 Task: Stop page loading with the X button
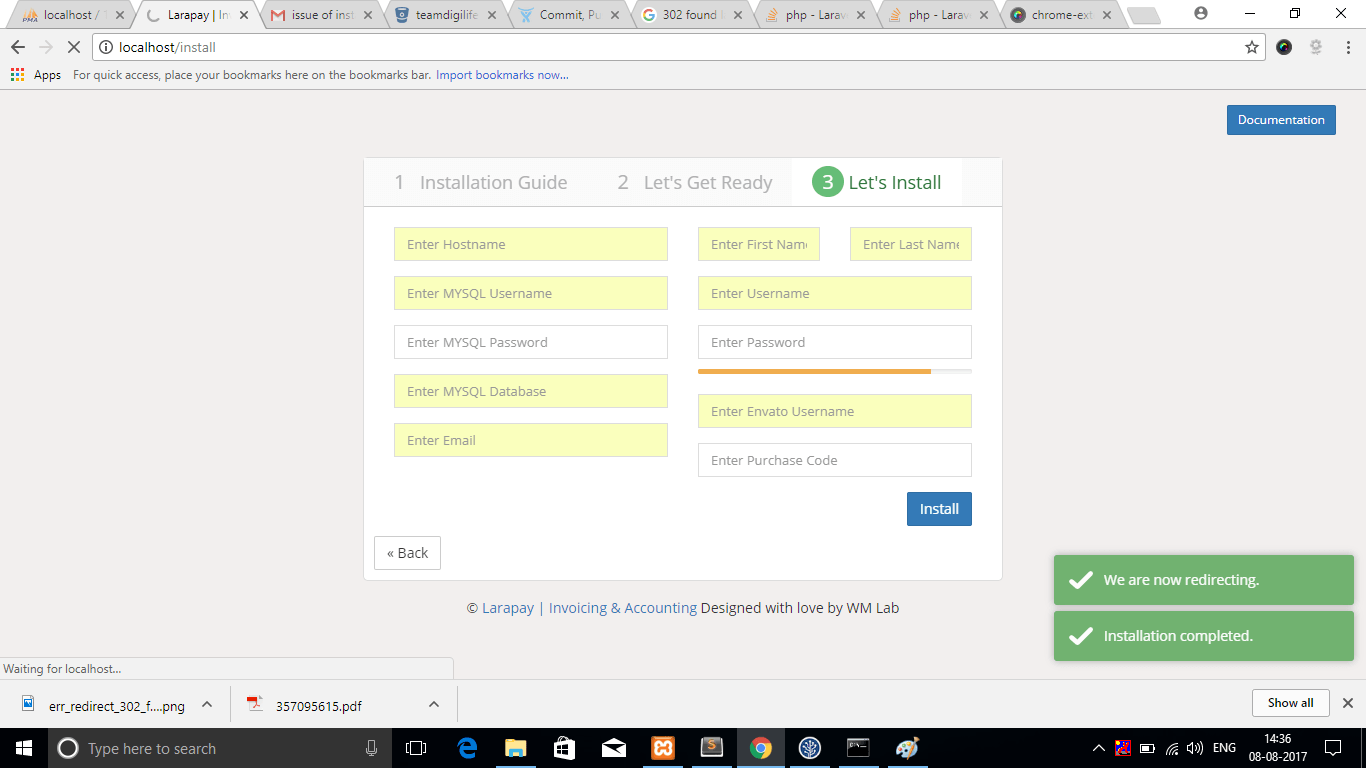click(73, 47)
